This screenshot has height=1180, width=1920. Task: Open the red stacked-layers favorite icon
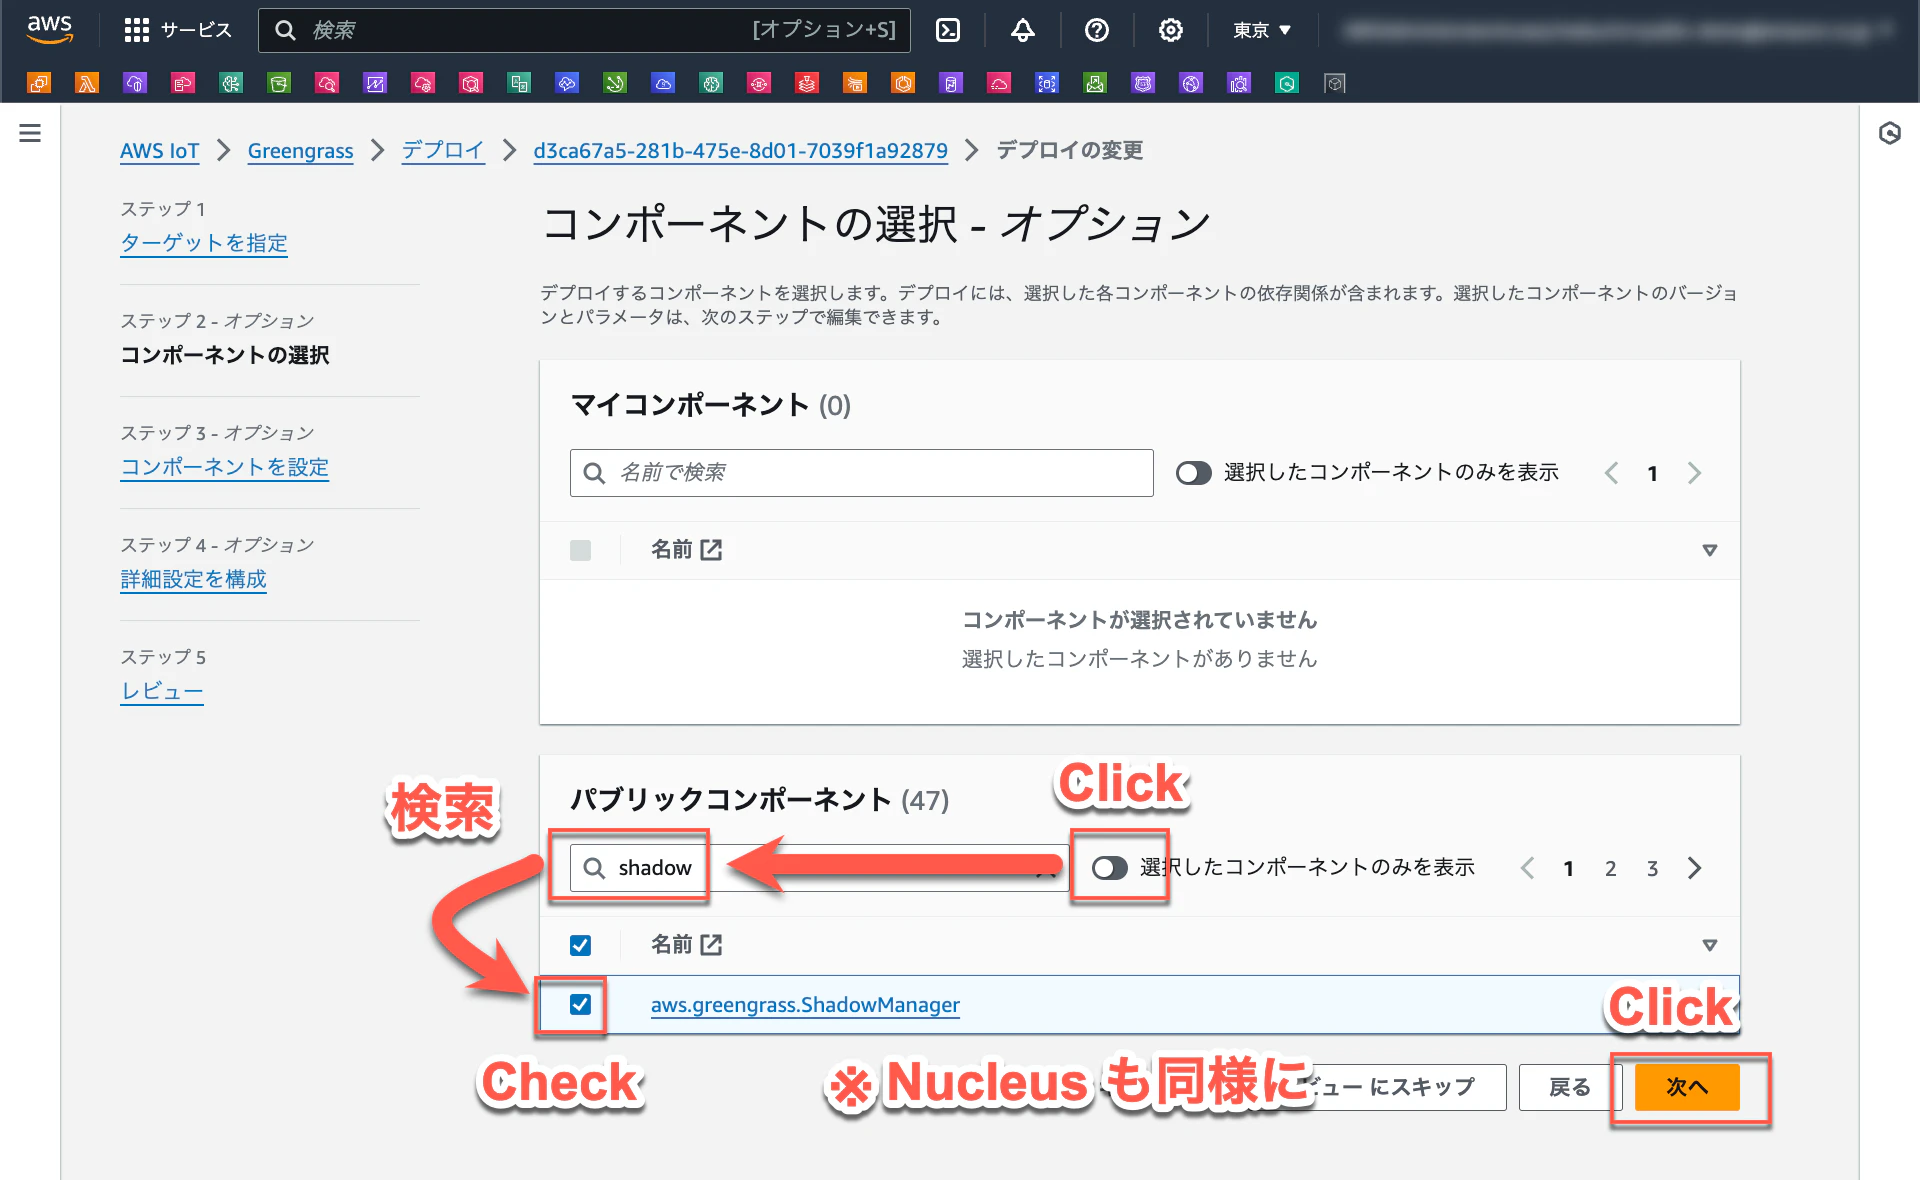pos(807,83)
